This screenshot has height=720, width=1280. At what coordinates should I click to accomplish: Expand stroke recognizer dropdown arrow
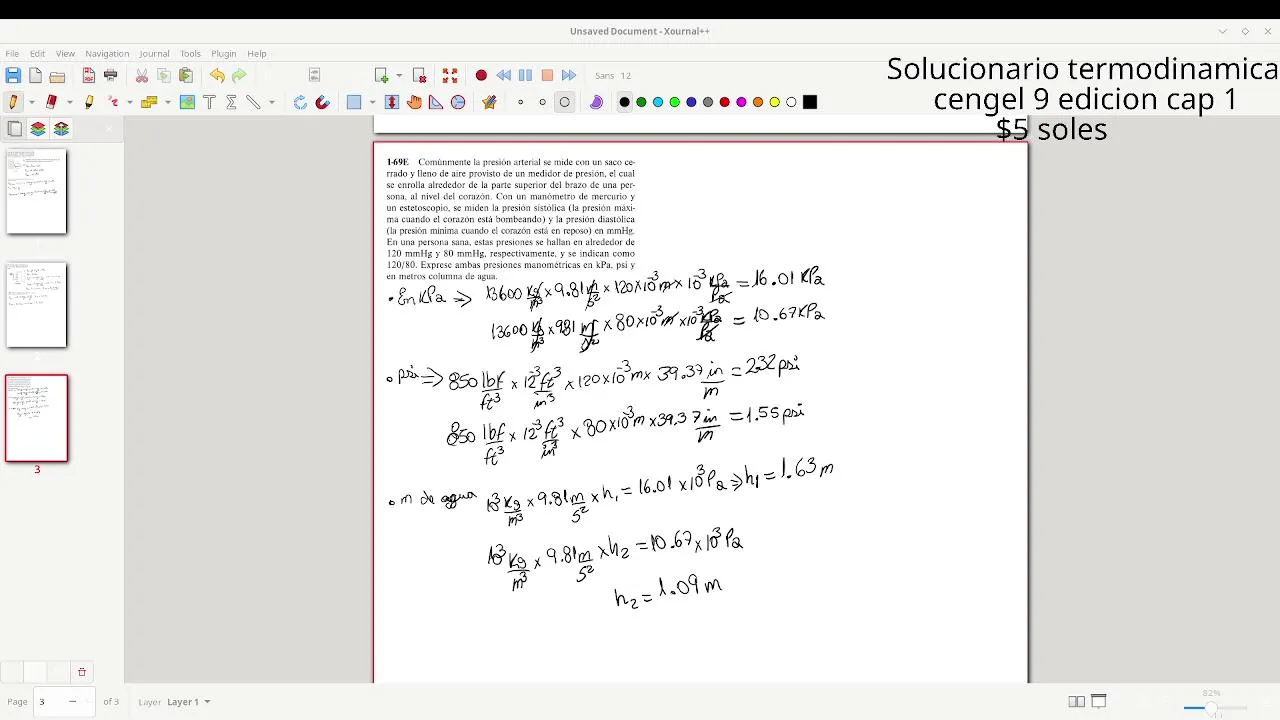click(130, 102)
